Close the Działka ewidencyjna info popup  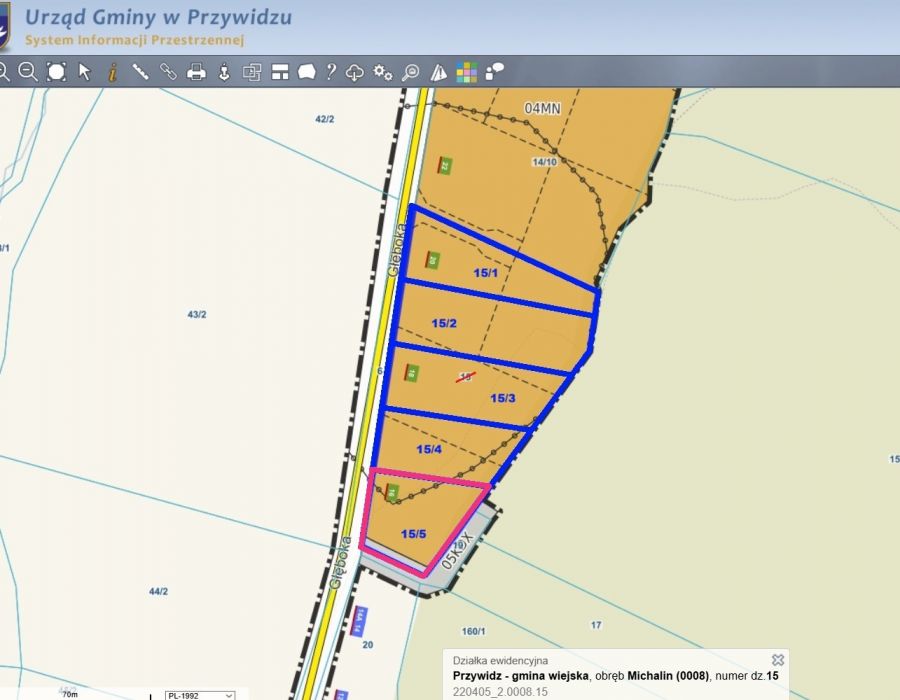(x=778, y=660)
